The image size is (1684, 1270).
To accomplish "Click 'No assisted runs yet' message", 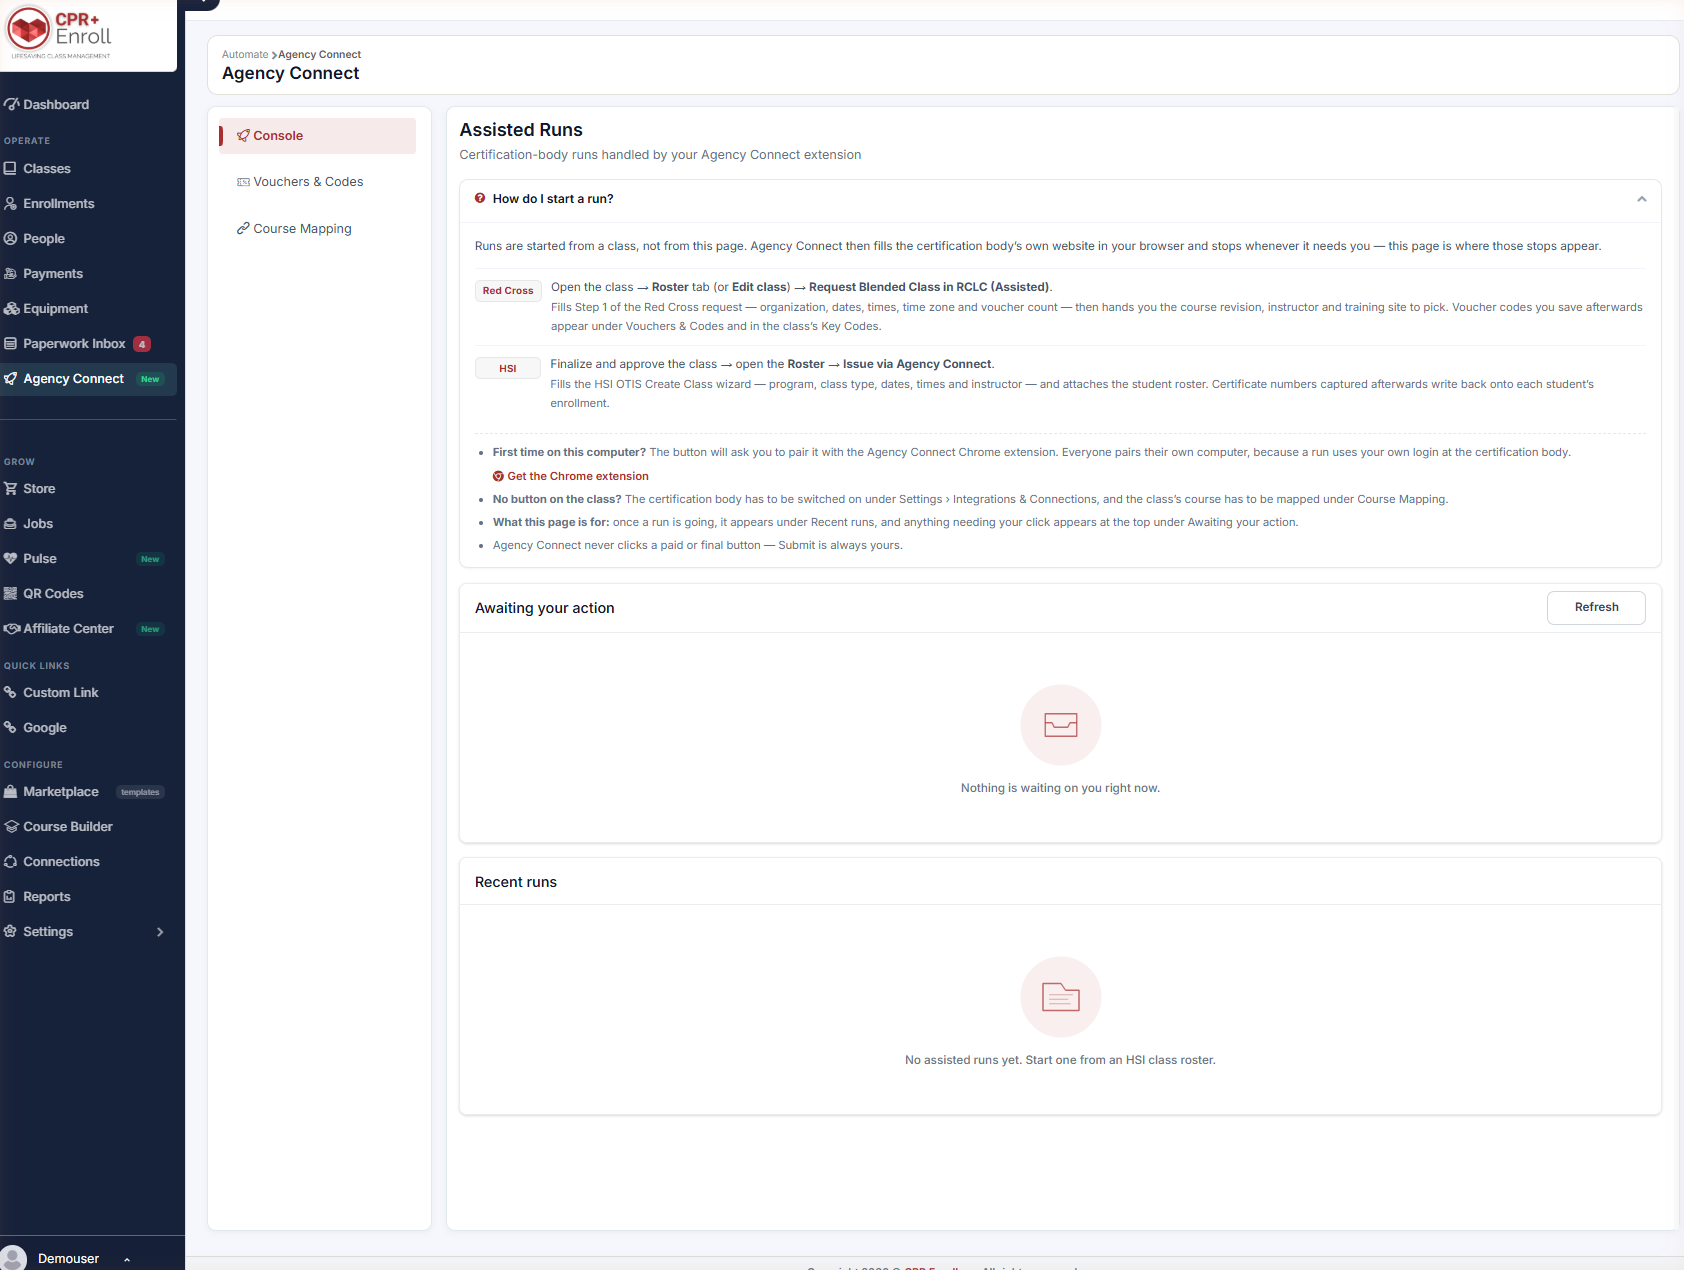I will (1060, 1060).
